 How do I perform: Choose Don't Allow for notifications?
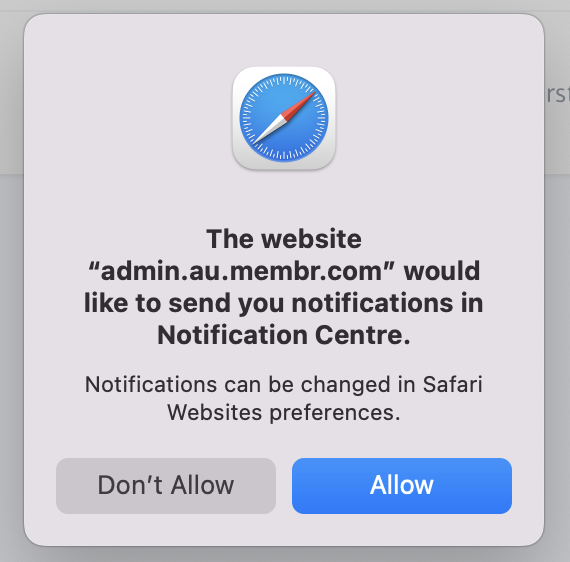pos(166,486)
